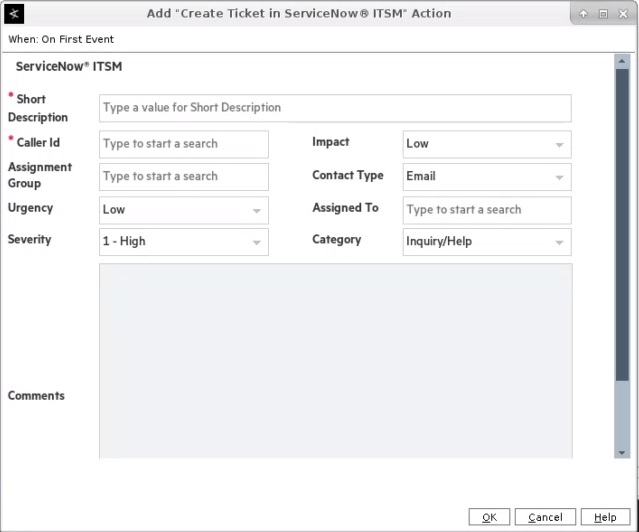
Task: Click the Cancel button
Action: tap(545, 517)
